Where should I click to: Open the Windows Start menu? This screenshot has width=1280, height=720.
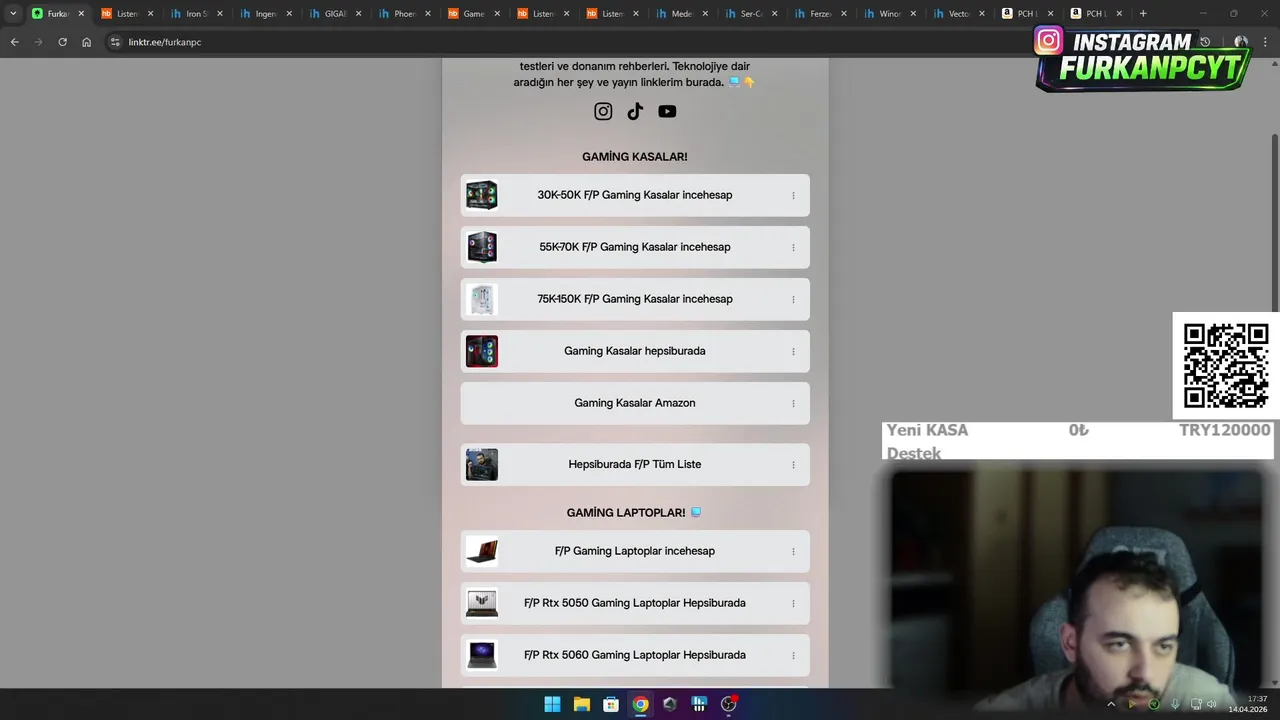(552, 704)
